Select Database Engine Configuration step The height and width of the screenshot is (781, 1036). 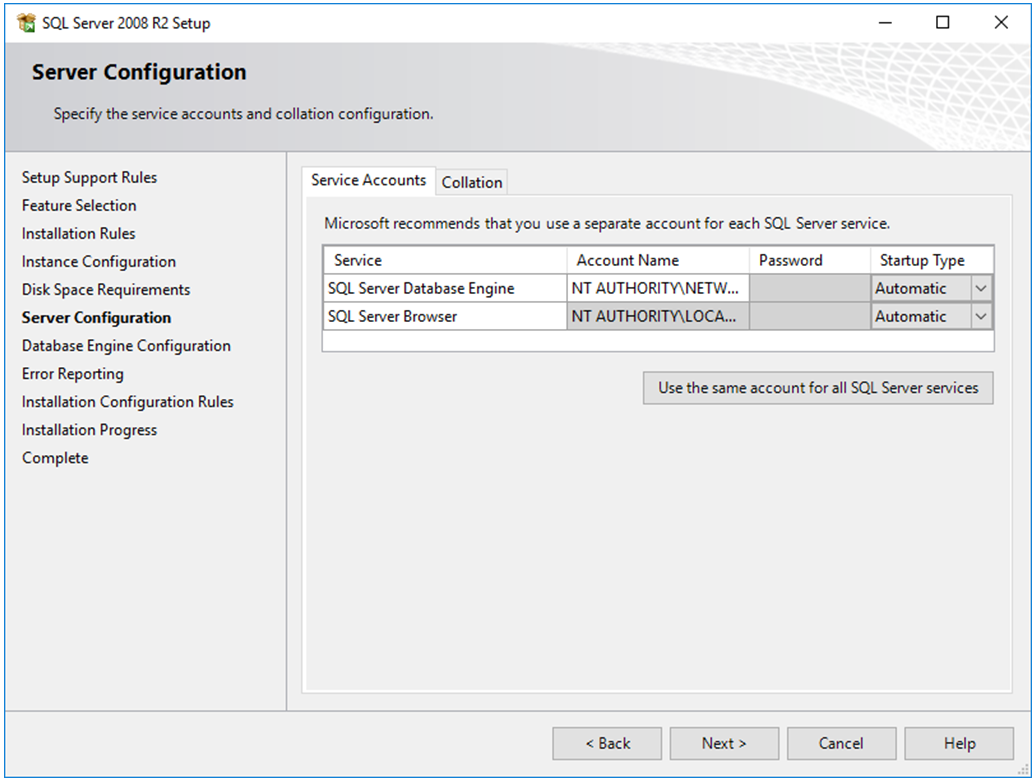point(126,346)
